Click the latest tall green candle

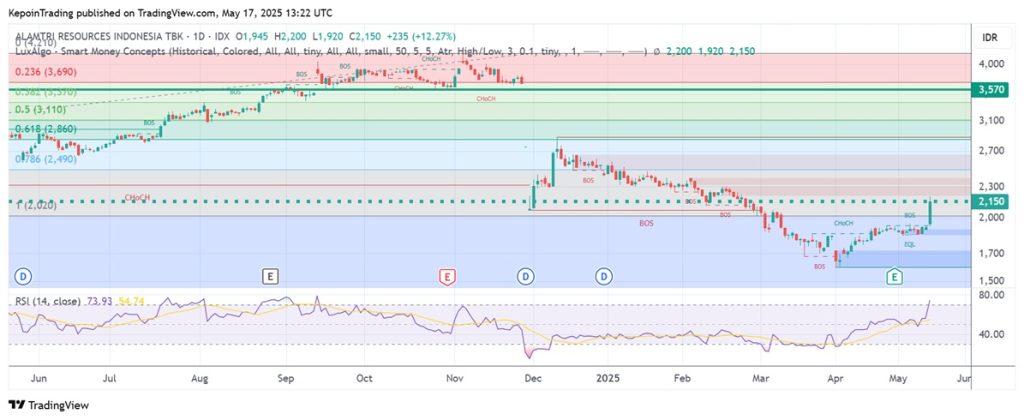931,211
